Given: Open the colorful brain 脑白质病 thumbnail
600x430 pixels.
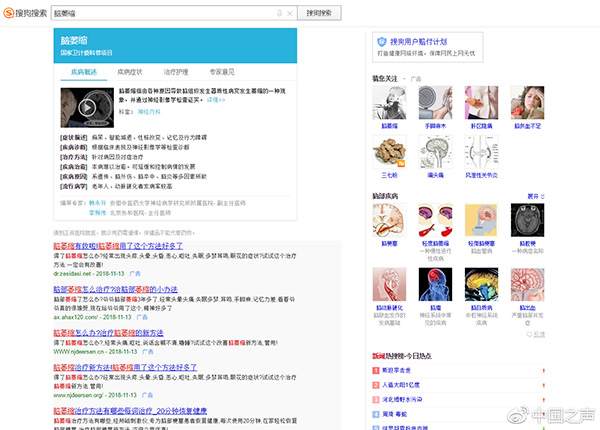Looking at the screenshot, I should (x=481, y=284).
